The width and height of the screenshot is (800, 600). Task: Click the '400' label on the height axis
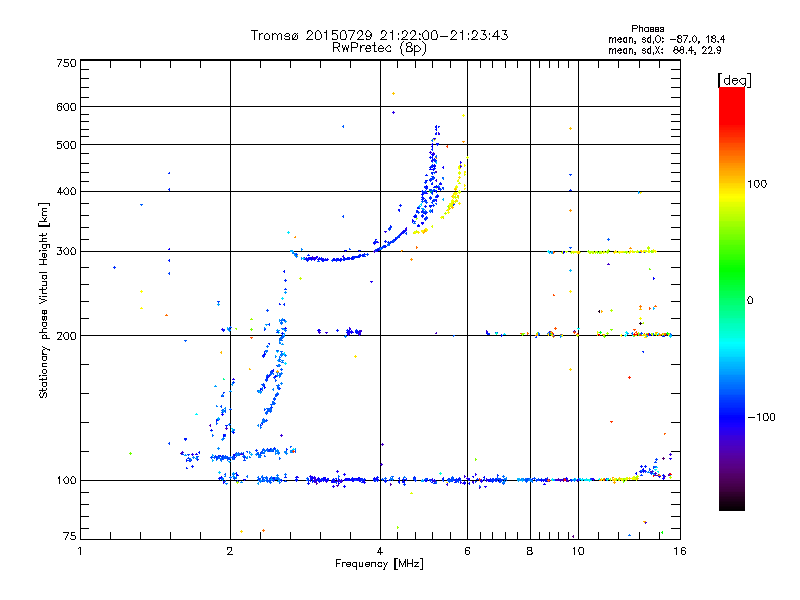coord(67,191)
